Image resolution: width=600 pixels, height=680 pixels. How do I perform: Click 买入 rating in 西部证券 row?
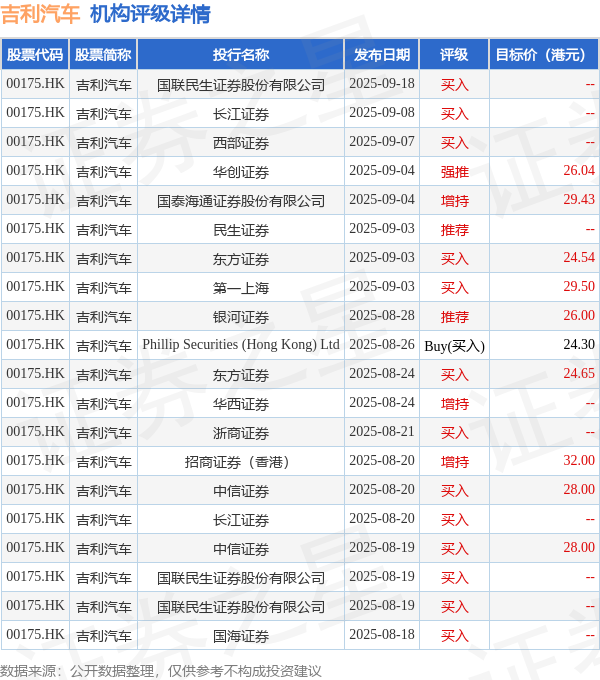454,143
